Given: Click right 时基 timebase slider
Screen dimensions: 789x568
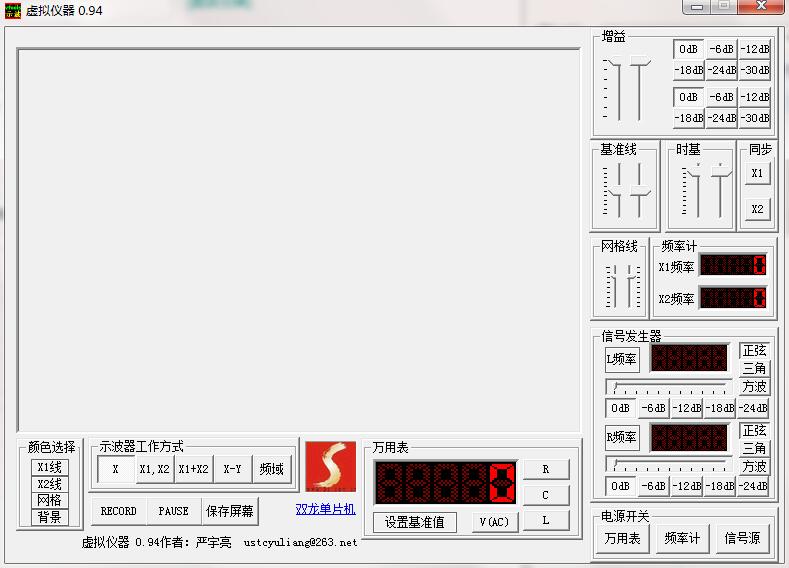Looking at the screenshot, I should click(721, 190).
